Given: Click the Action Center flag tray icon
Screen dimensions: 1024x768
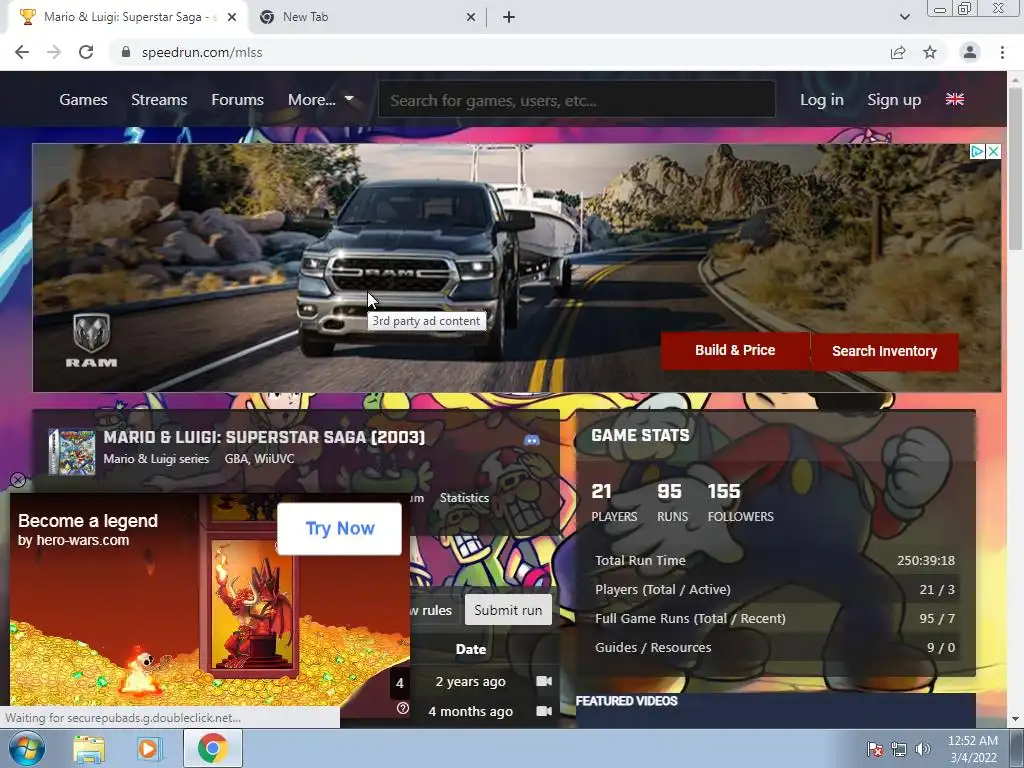Looking at the screenshot, I should pos(875,749).
